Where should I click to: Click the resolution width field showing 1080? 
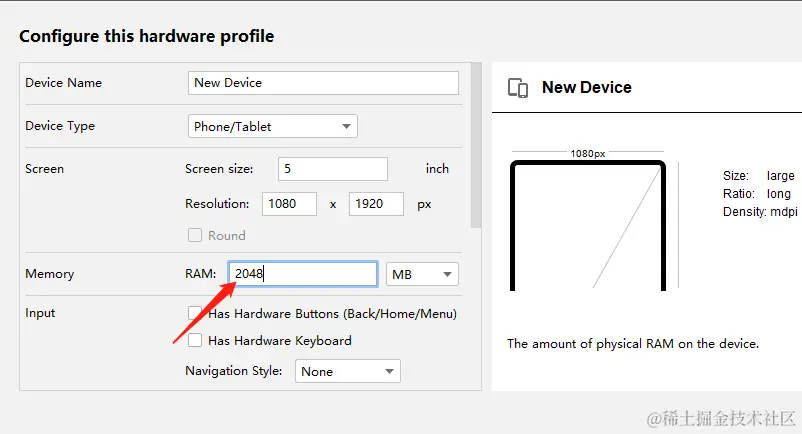click(x=289, y=204)
